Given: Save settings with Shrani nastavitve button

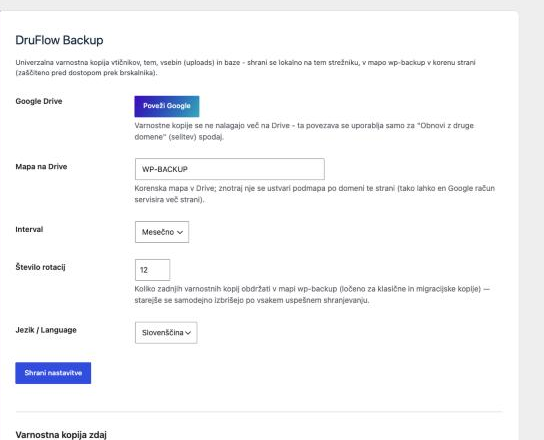Looking at the screenshot, I should tap(53, 373).
